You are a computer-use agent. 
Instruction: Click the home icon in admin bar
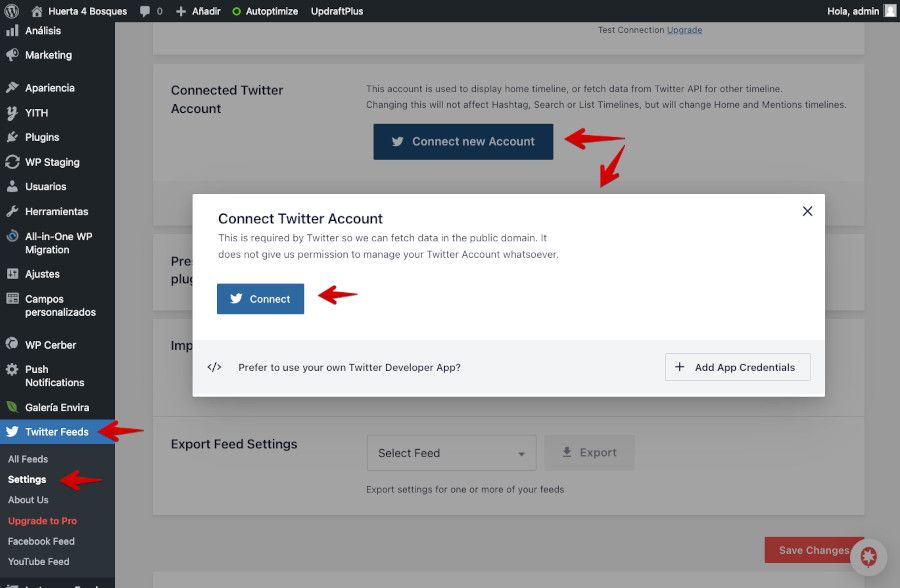pyautogui.click(x=37, y=11)
